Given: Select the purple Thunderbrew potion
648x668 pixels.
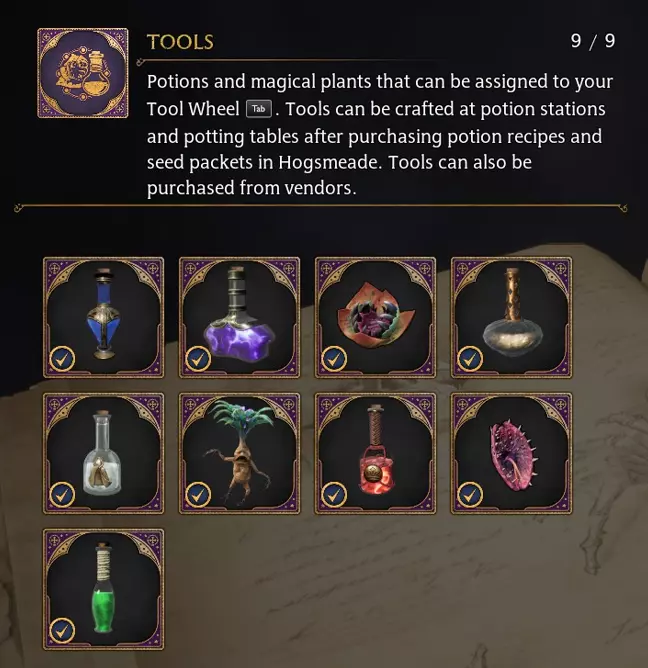Looking at the screenshot, I should pyautogui.click(x=239, y=317).
